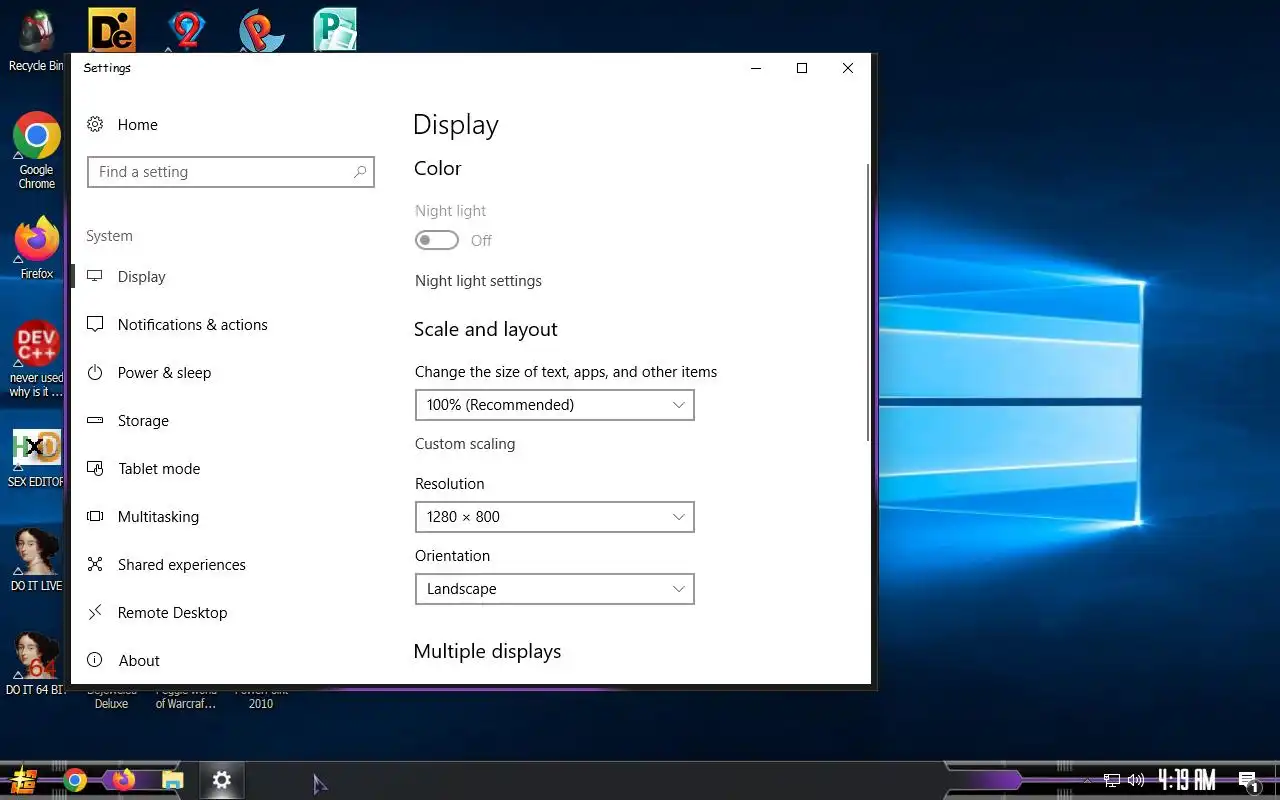Screen dimensions: 1280x800
Task: Click the volume speaker tray icon
Action: click(1136, 780)
